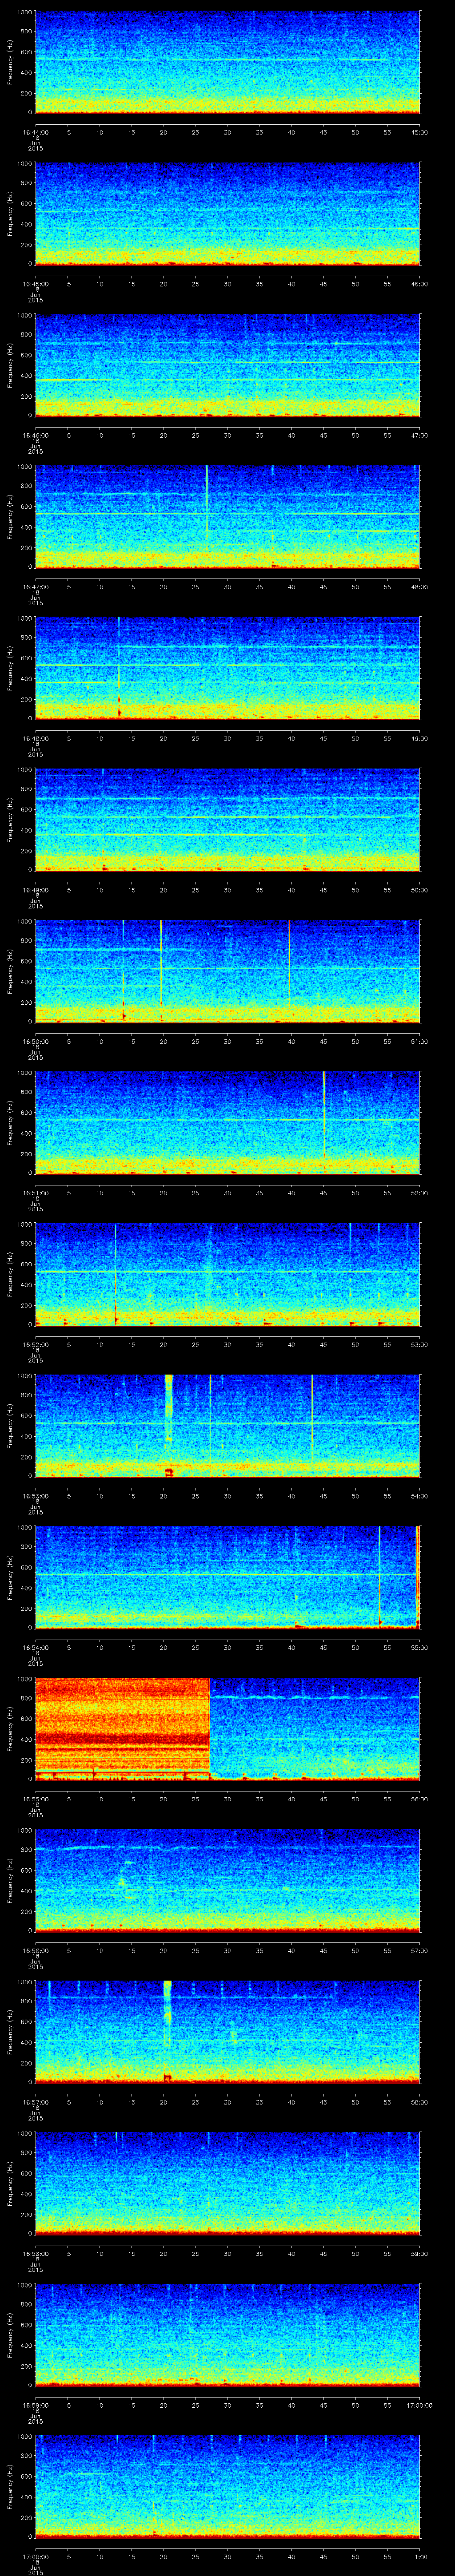This screenshot has height=2576, width=455.
Task: Select the spectrogram panel starting at 16:47:00
Action: point(227,516)
